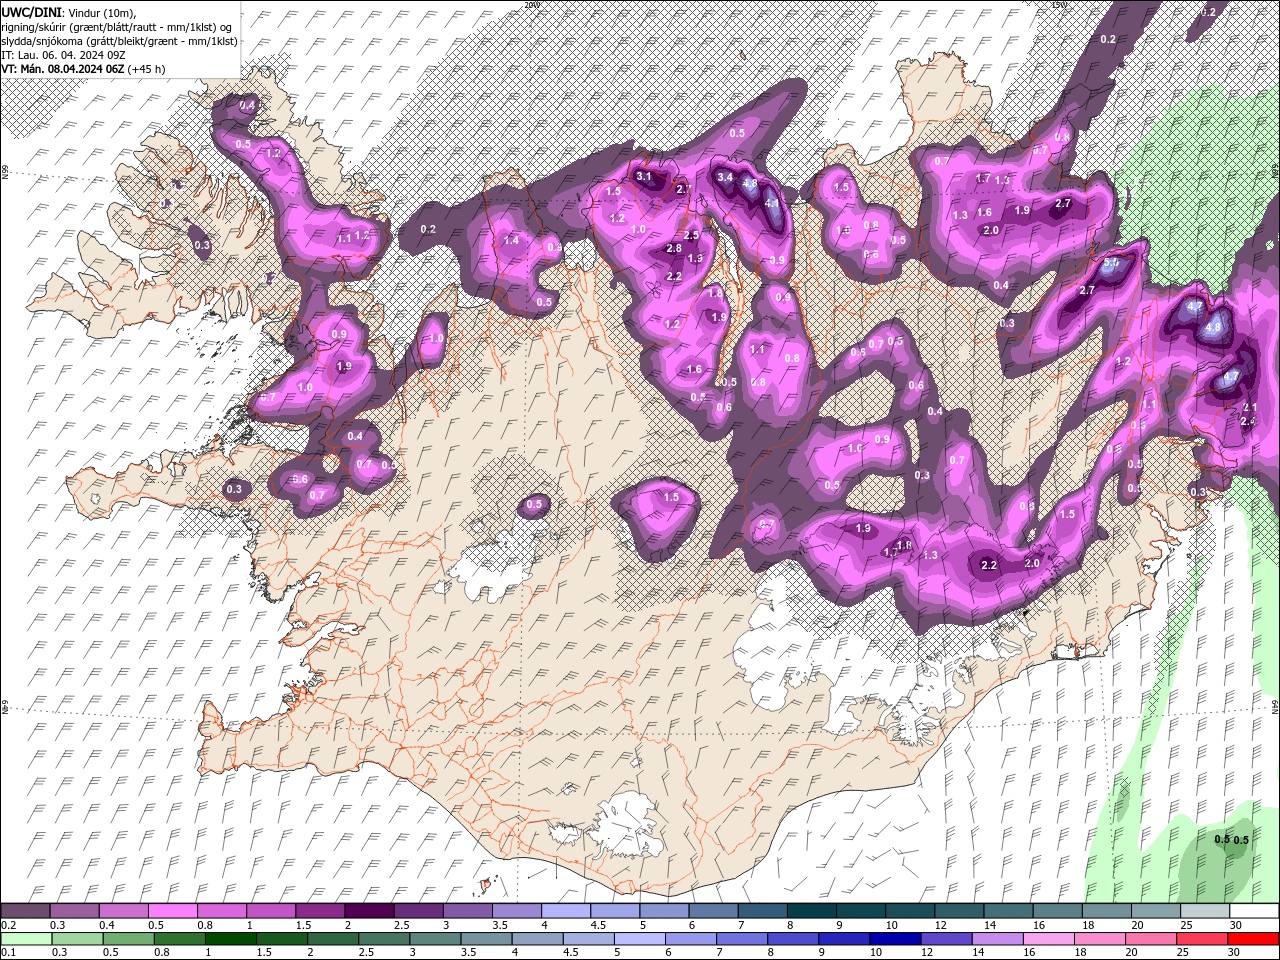
Task: Click the lavender upper swatch starting at 4
Action: 565,911
